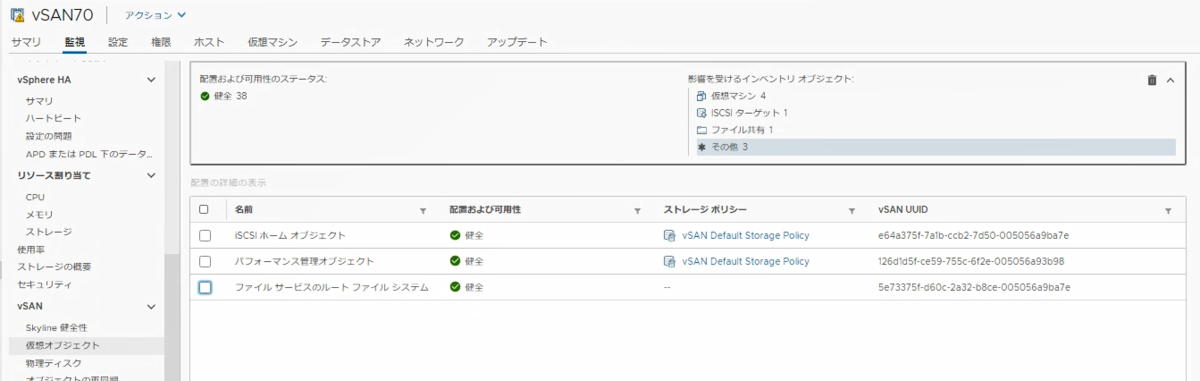Toggle the select-all checkbox in the table header

[x=204, y=210]
